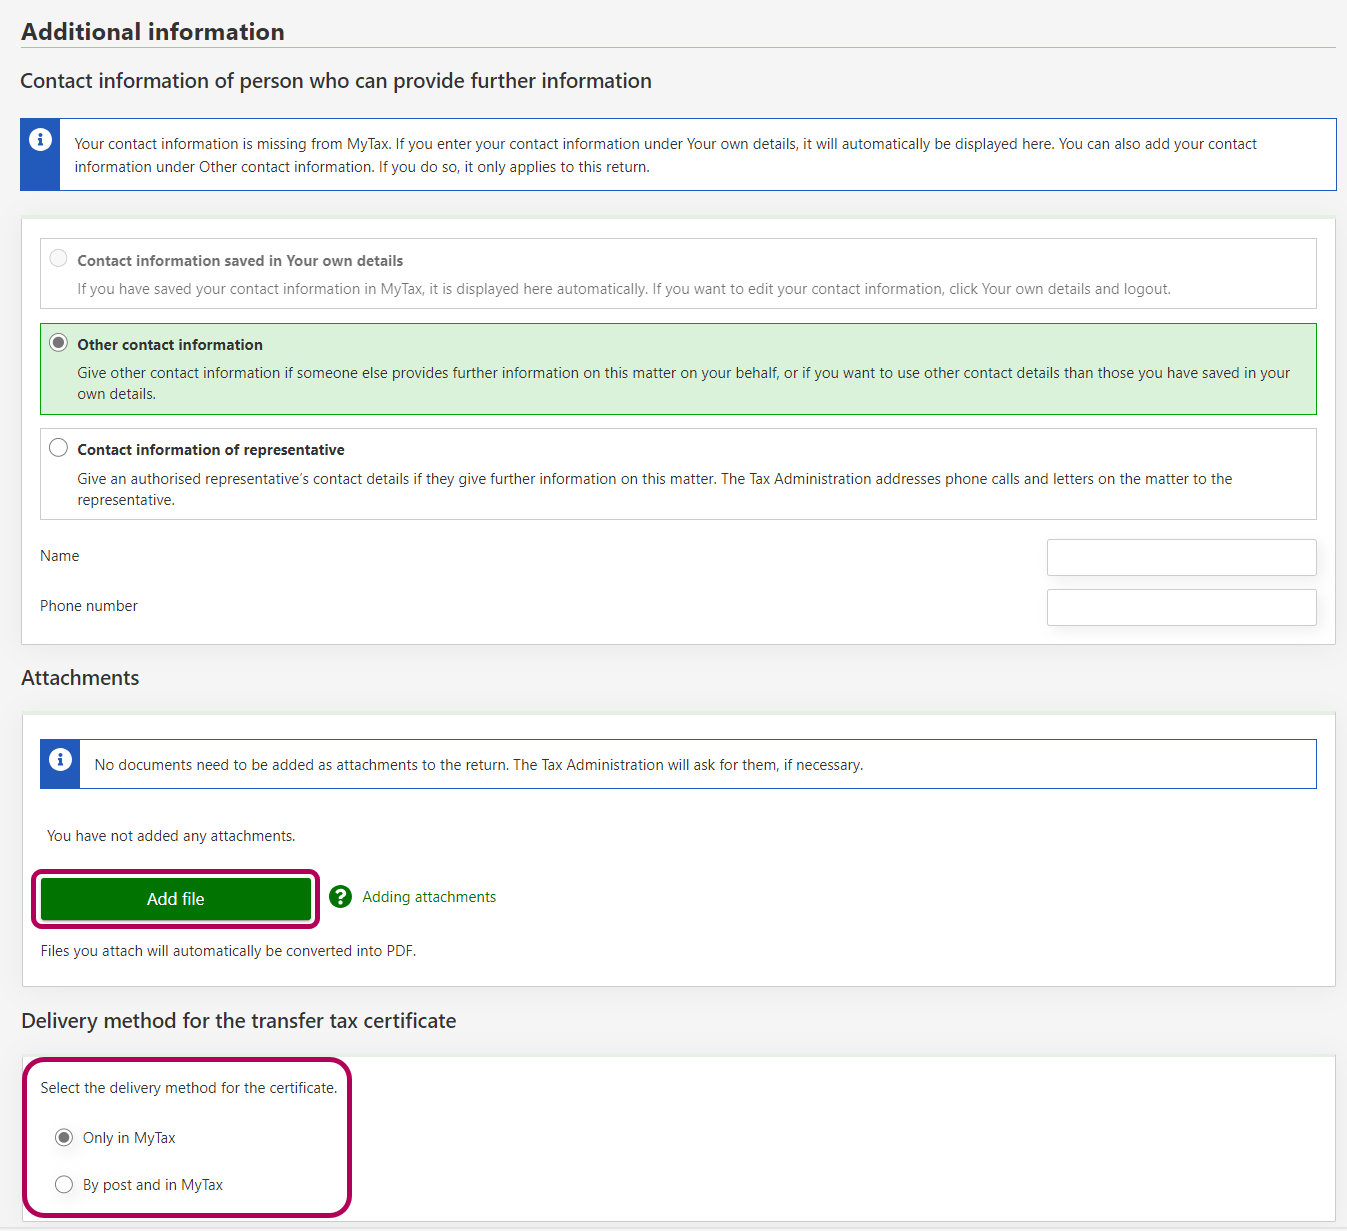The height and width of the screenshot is (1231, 1347).
Task: Select the Only in MyTax radio button
Action: (x=64, y=1138)
